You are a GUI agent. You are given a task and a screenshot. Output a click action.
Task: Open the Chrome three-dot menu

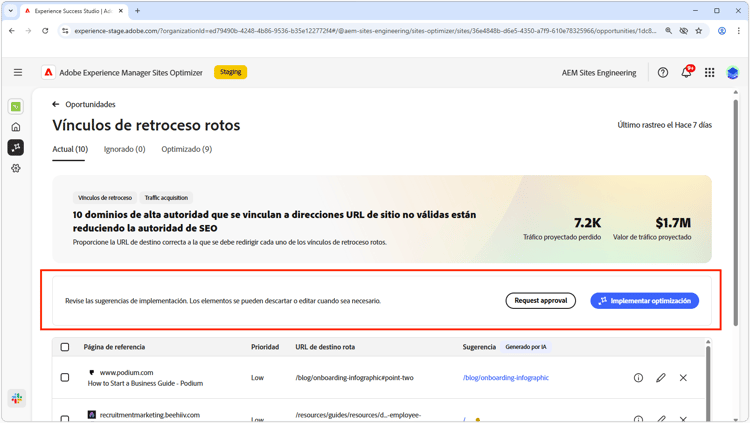point(739,31)
